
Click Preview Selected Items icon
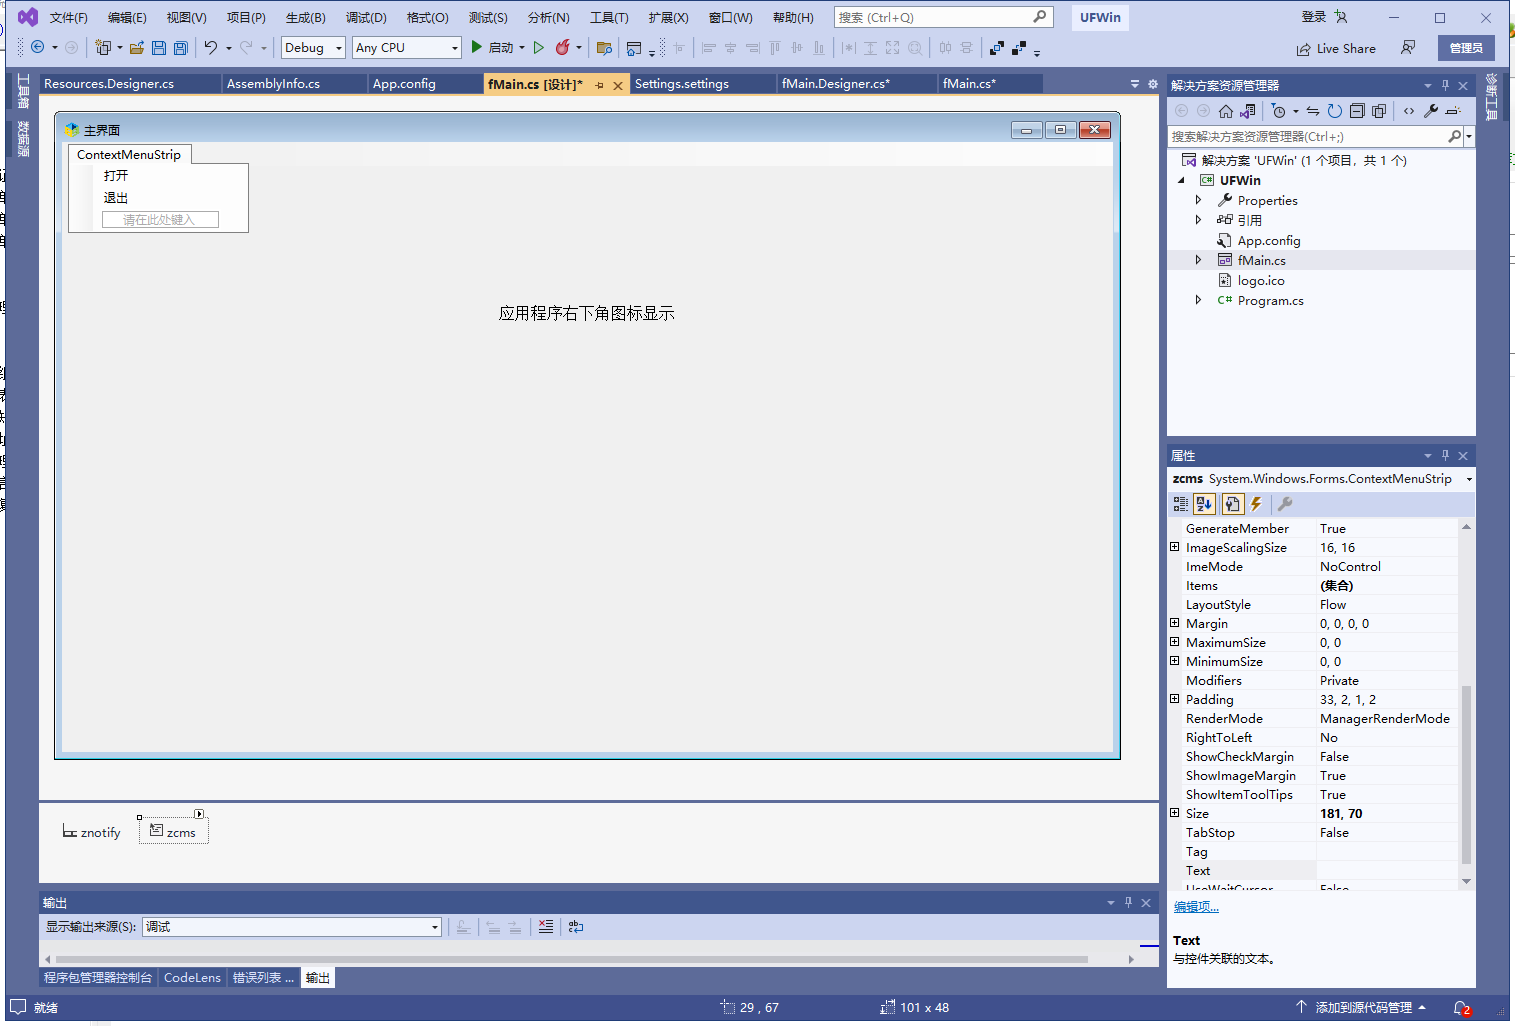pos(1453,111)
